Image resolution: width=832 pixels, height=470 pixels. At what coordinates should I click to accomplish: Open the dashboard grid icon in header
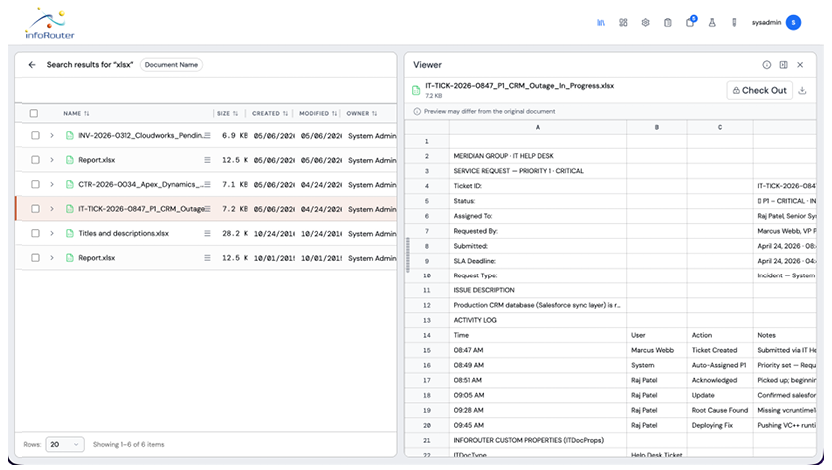(623, 23)
